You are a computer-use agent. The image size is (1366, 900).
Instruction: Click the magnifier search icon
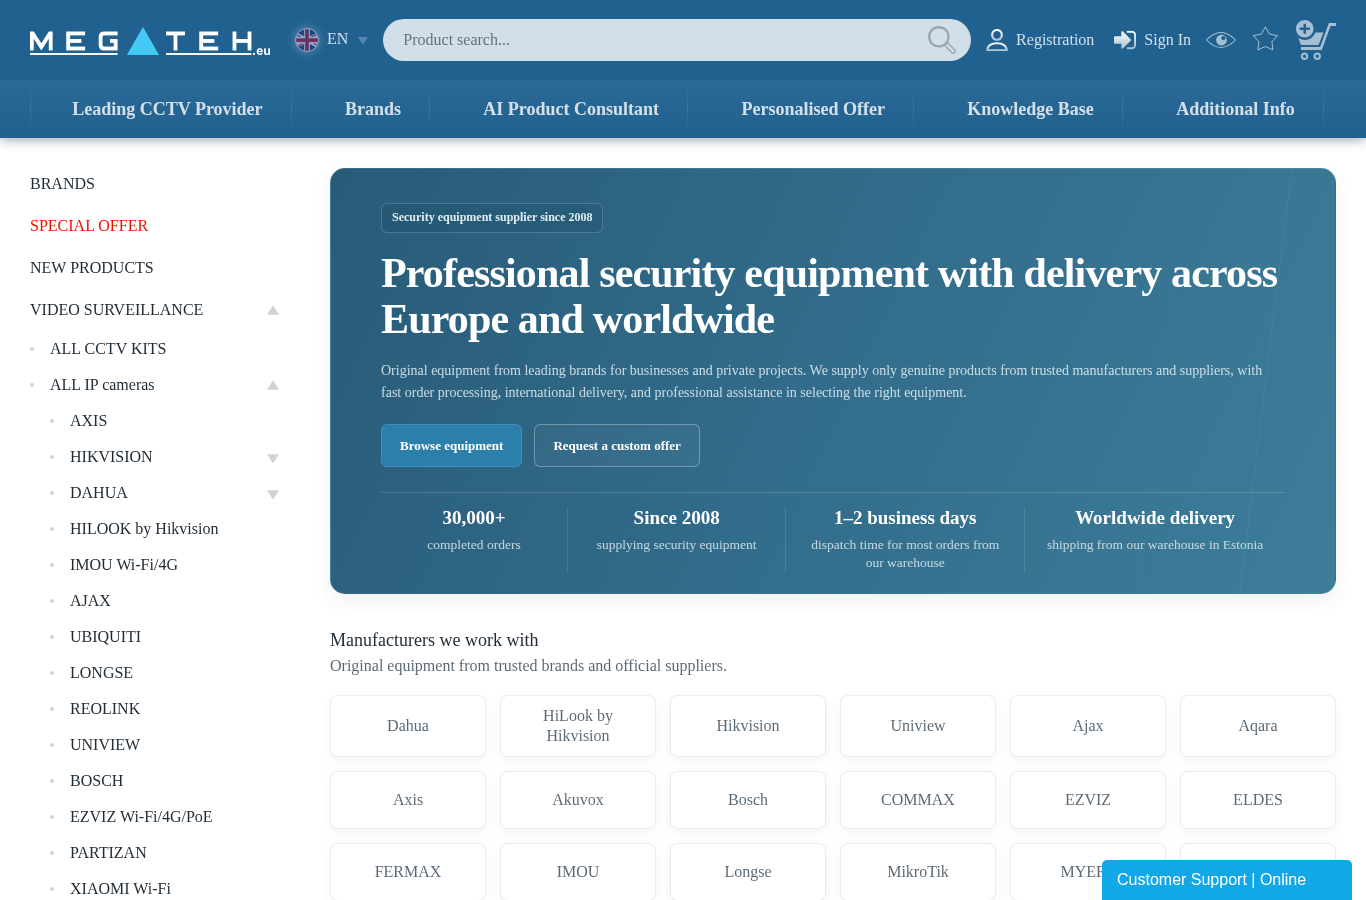(x=942, y=40)
